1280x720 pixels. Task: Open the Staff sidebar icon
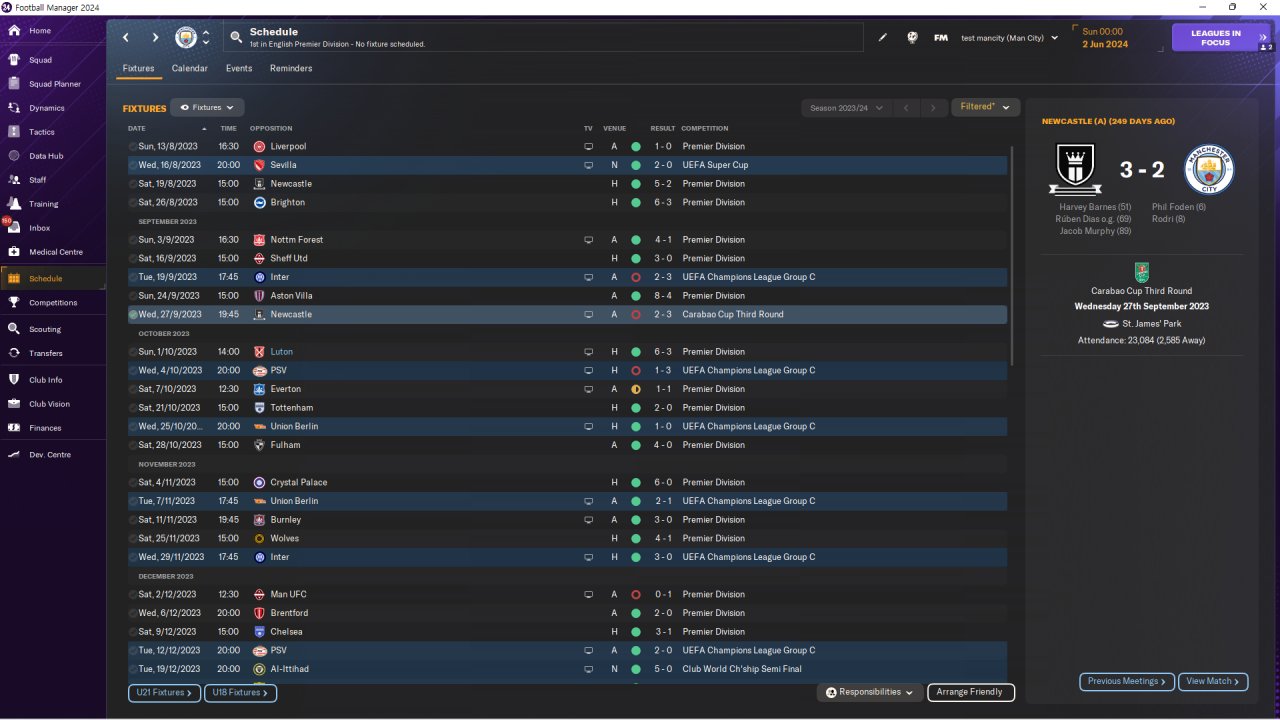tap(14, 180)
